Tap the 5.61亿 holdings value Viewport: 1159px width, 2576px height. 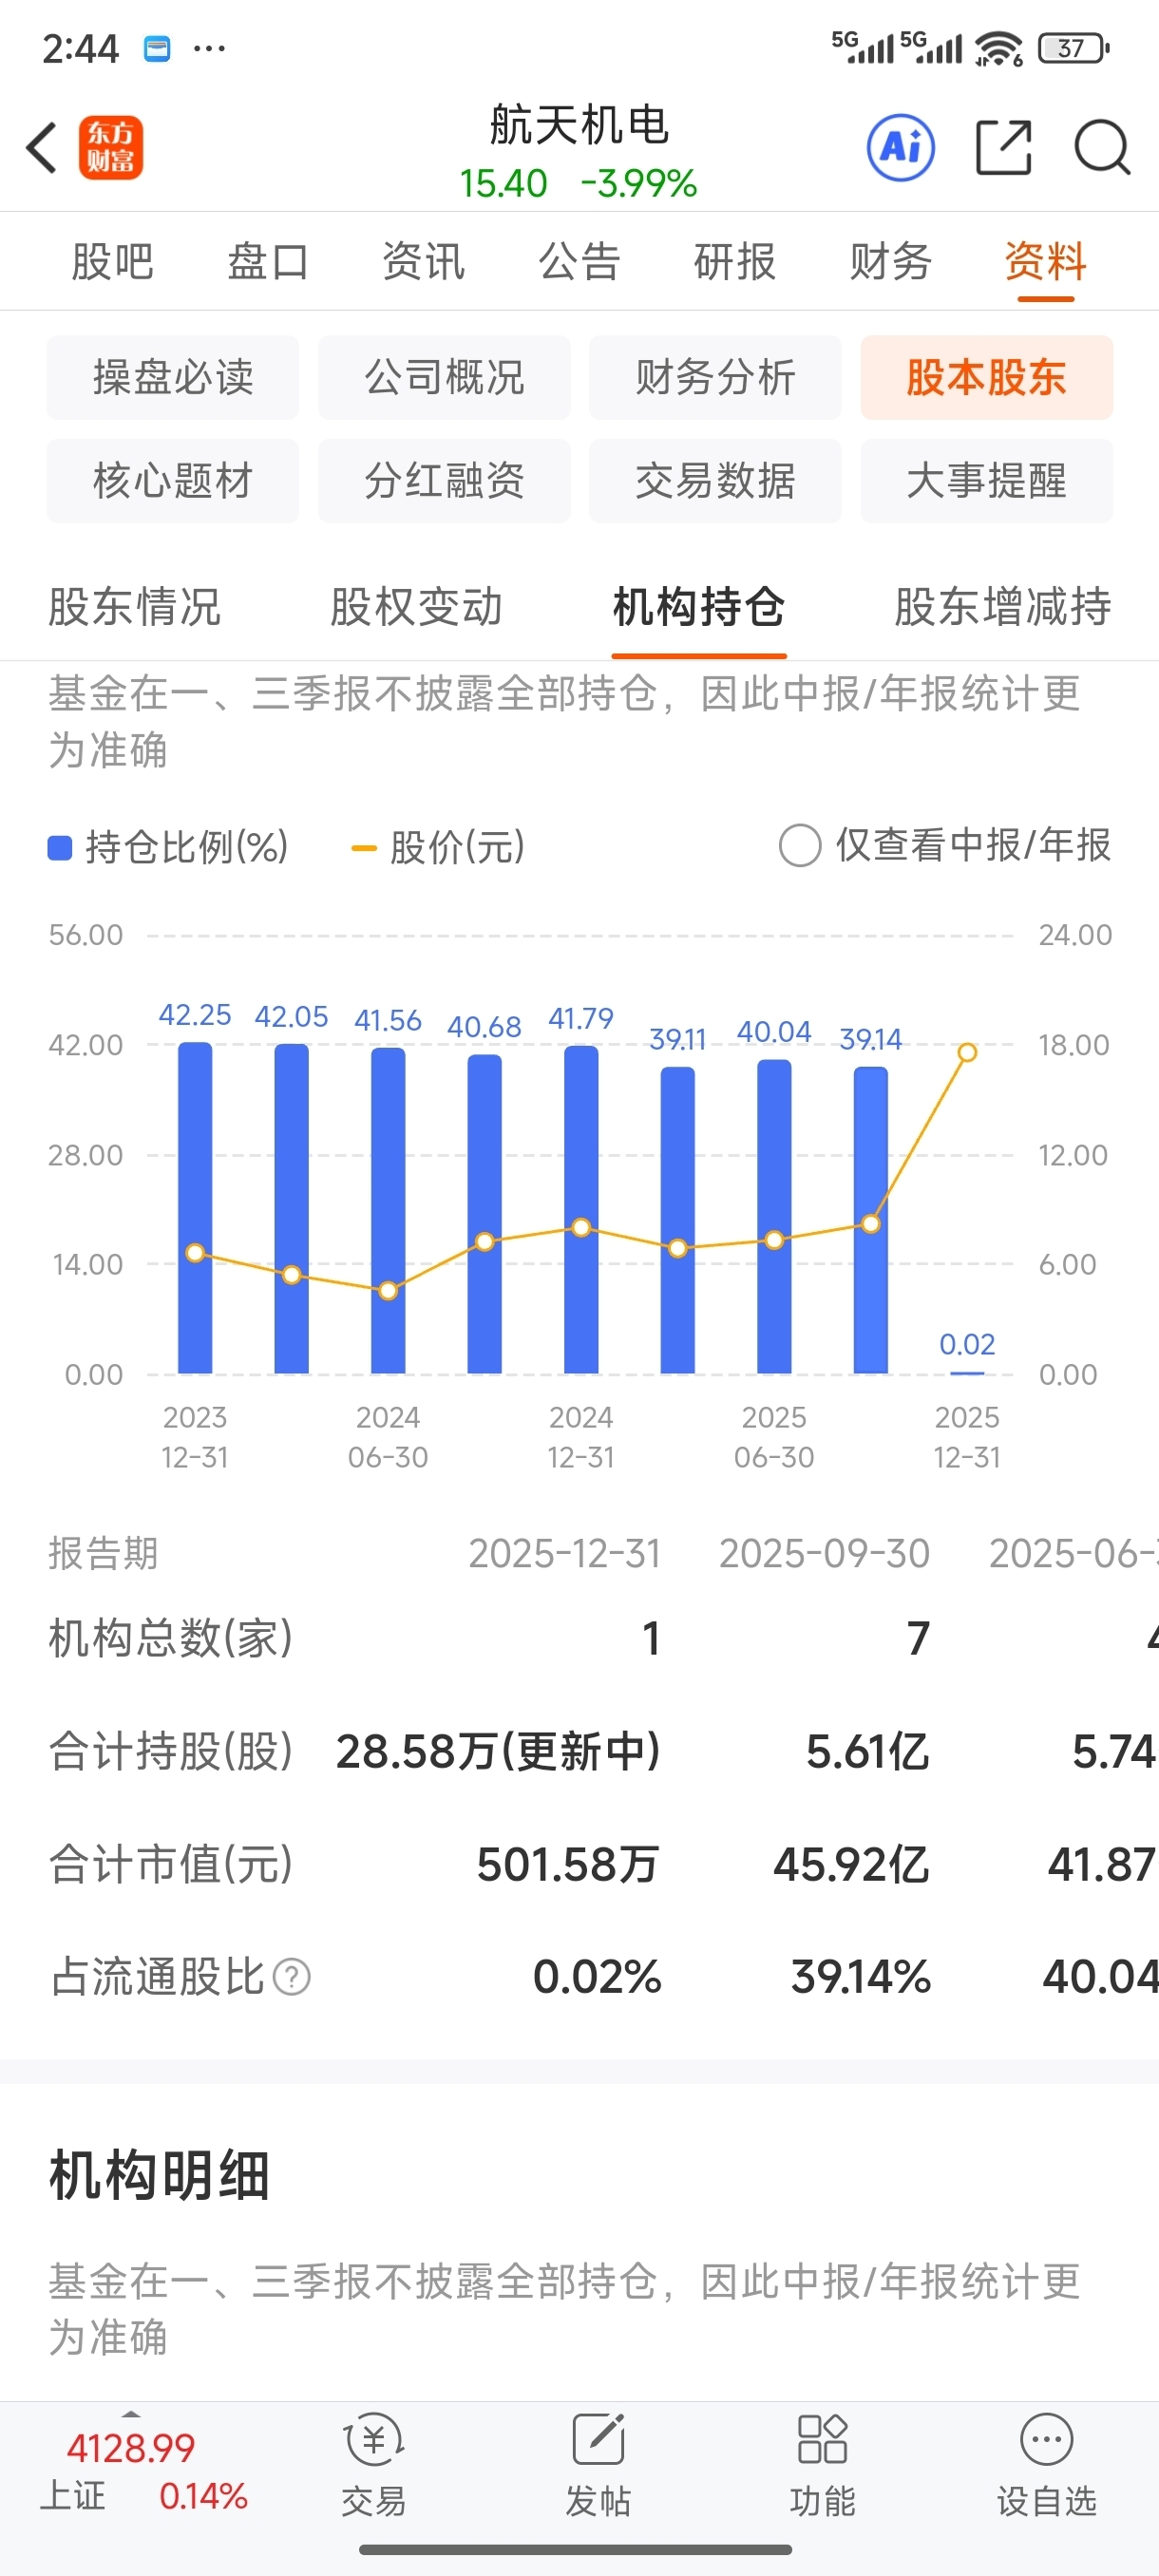(x=868, y=1752)
